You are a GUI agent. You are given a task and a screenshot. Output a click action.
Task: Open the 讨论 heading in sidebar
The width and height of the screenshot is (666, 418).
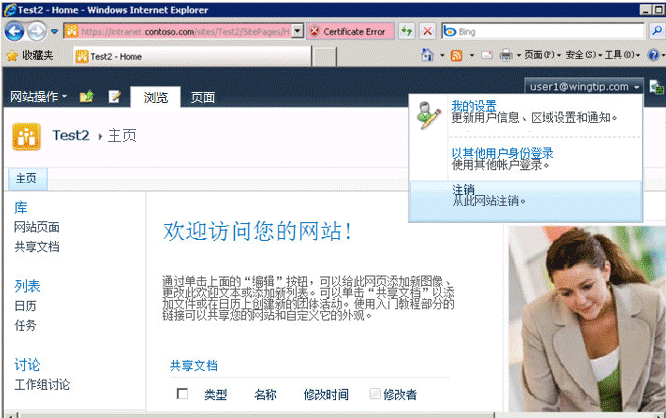click(27, 364)
